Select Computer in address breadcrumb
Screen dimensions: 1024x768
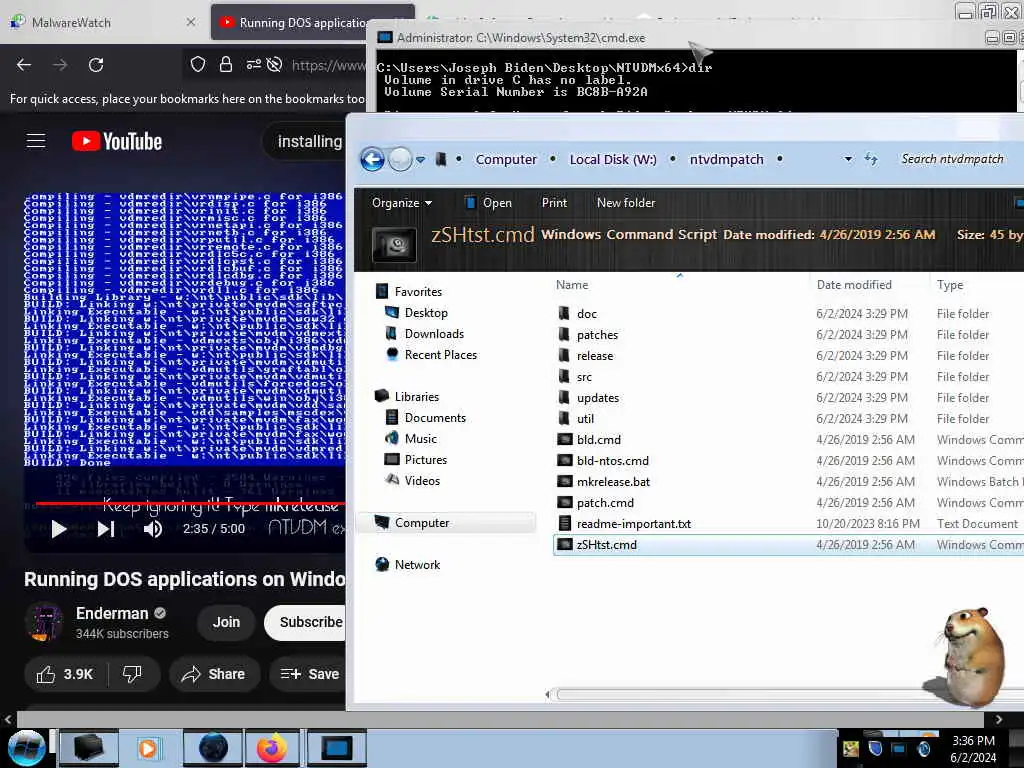[x=505, y=159]
